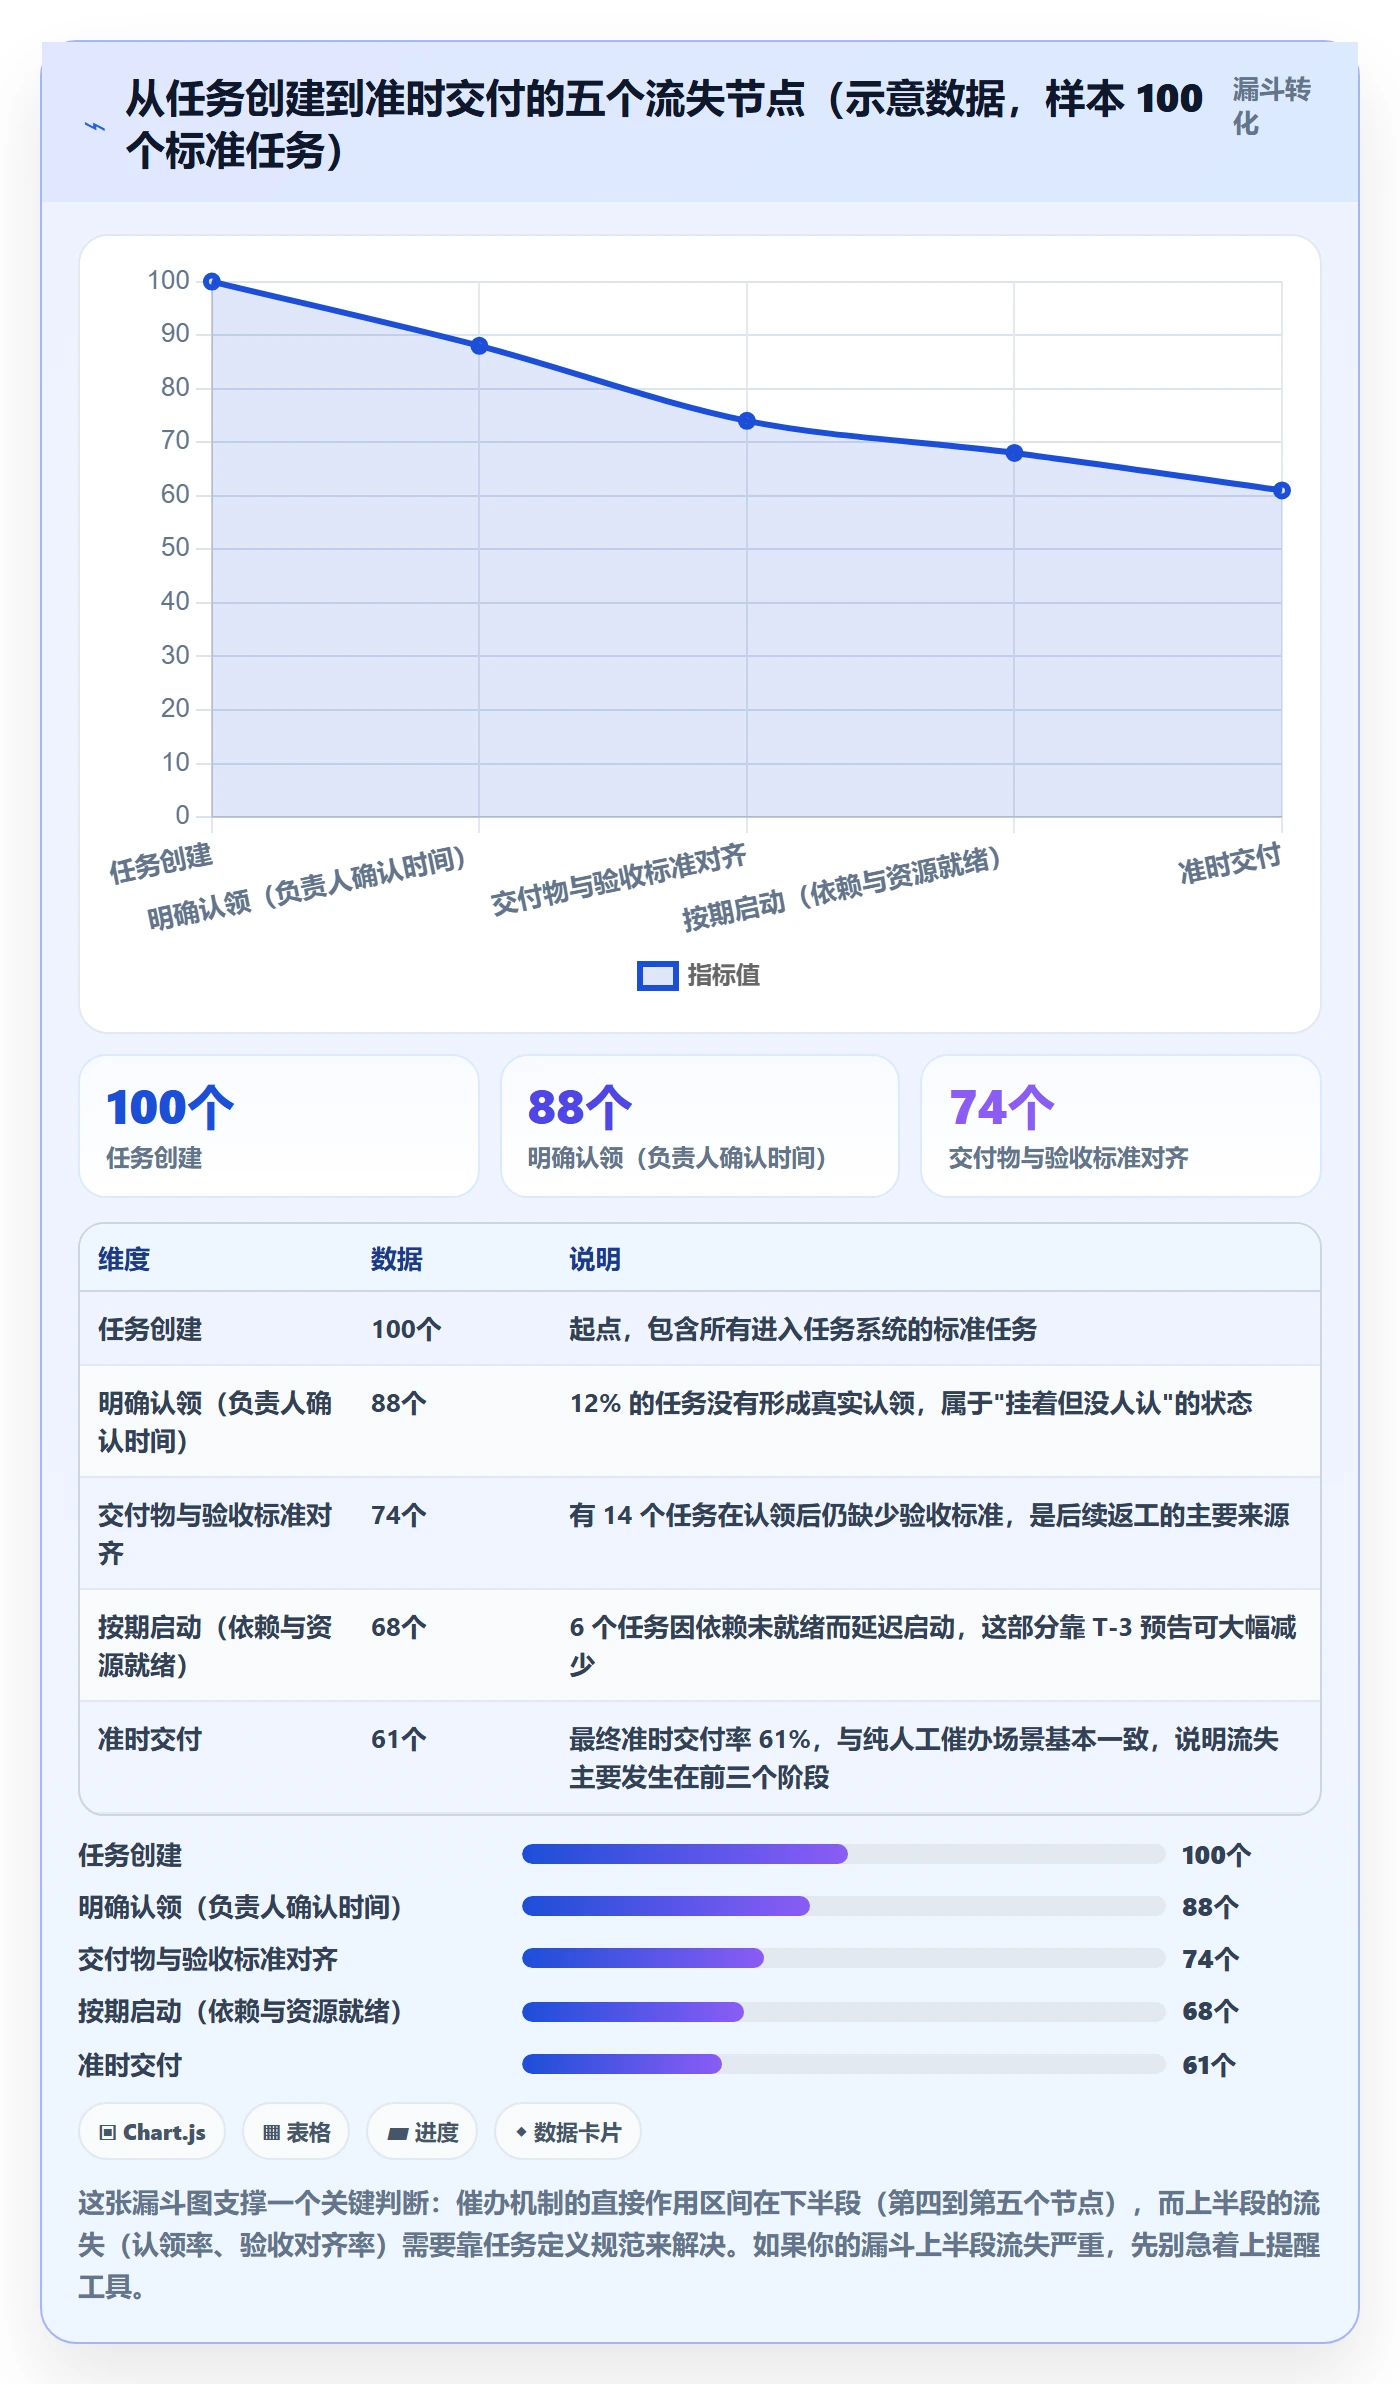Click the 说明 column header
Screen dimensions: 1400x2384
pos(595,1259)
